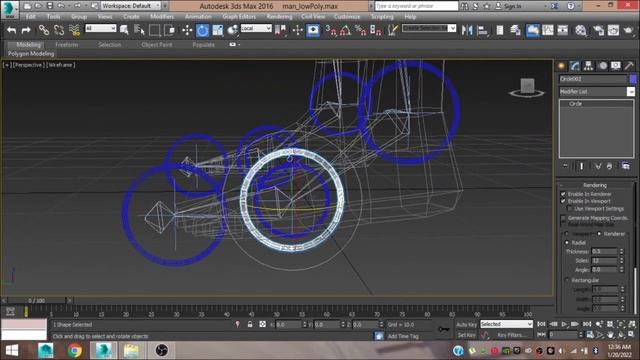Open the ribbon options dropdown after Populate

coord(234,44)
